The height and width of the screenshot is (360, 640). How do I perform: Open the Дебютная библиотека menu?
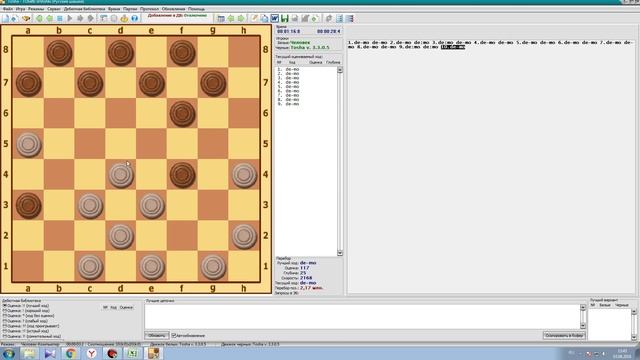[x=84, y=9]
